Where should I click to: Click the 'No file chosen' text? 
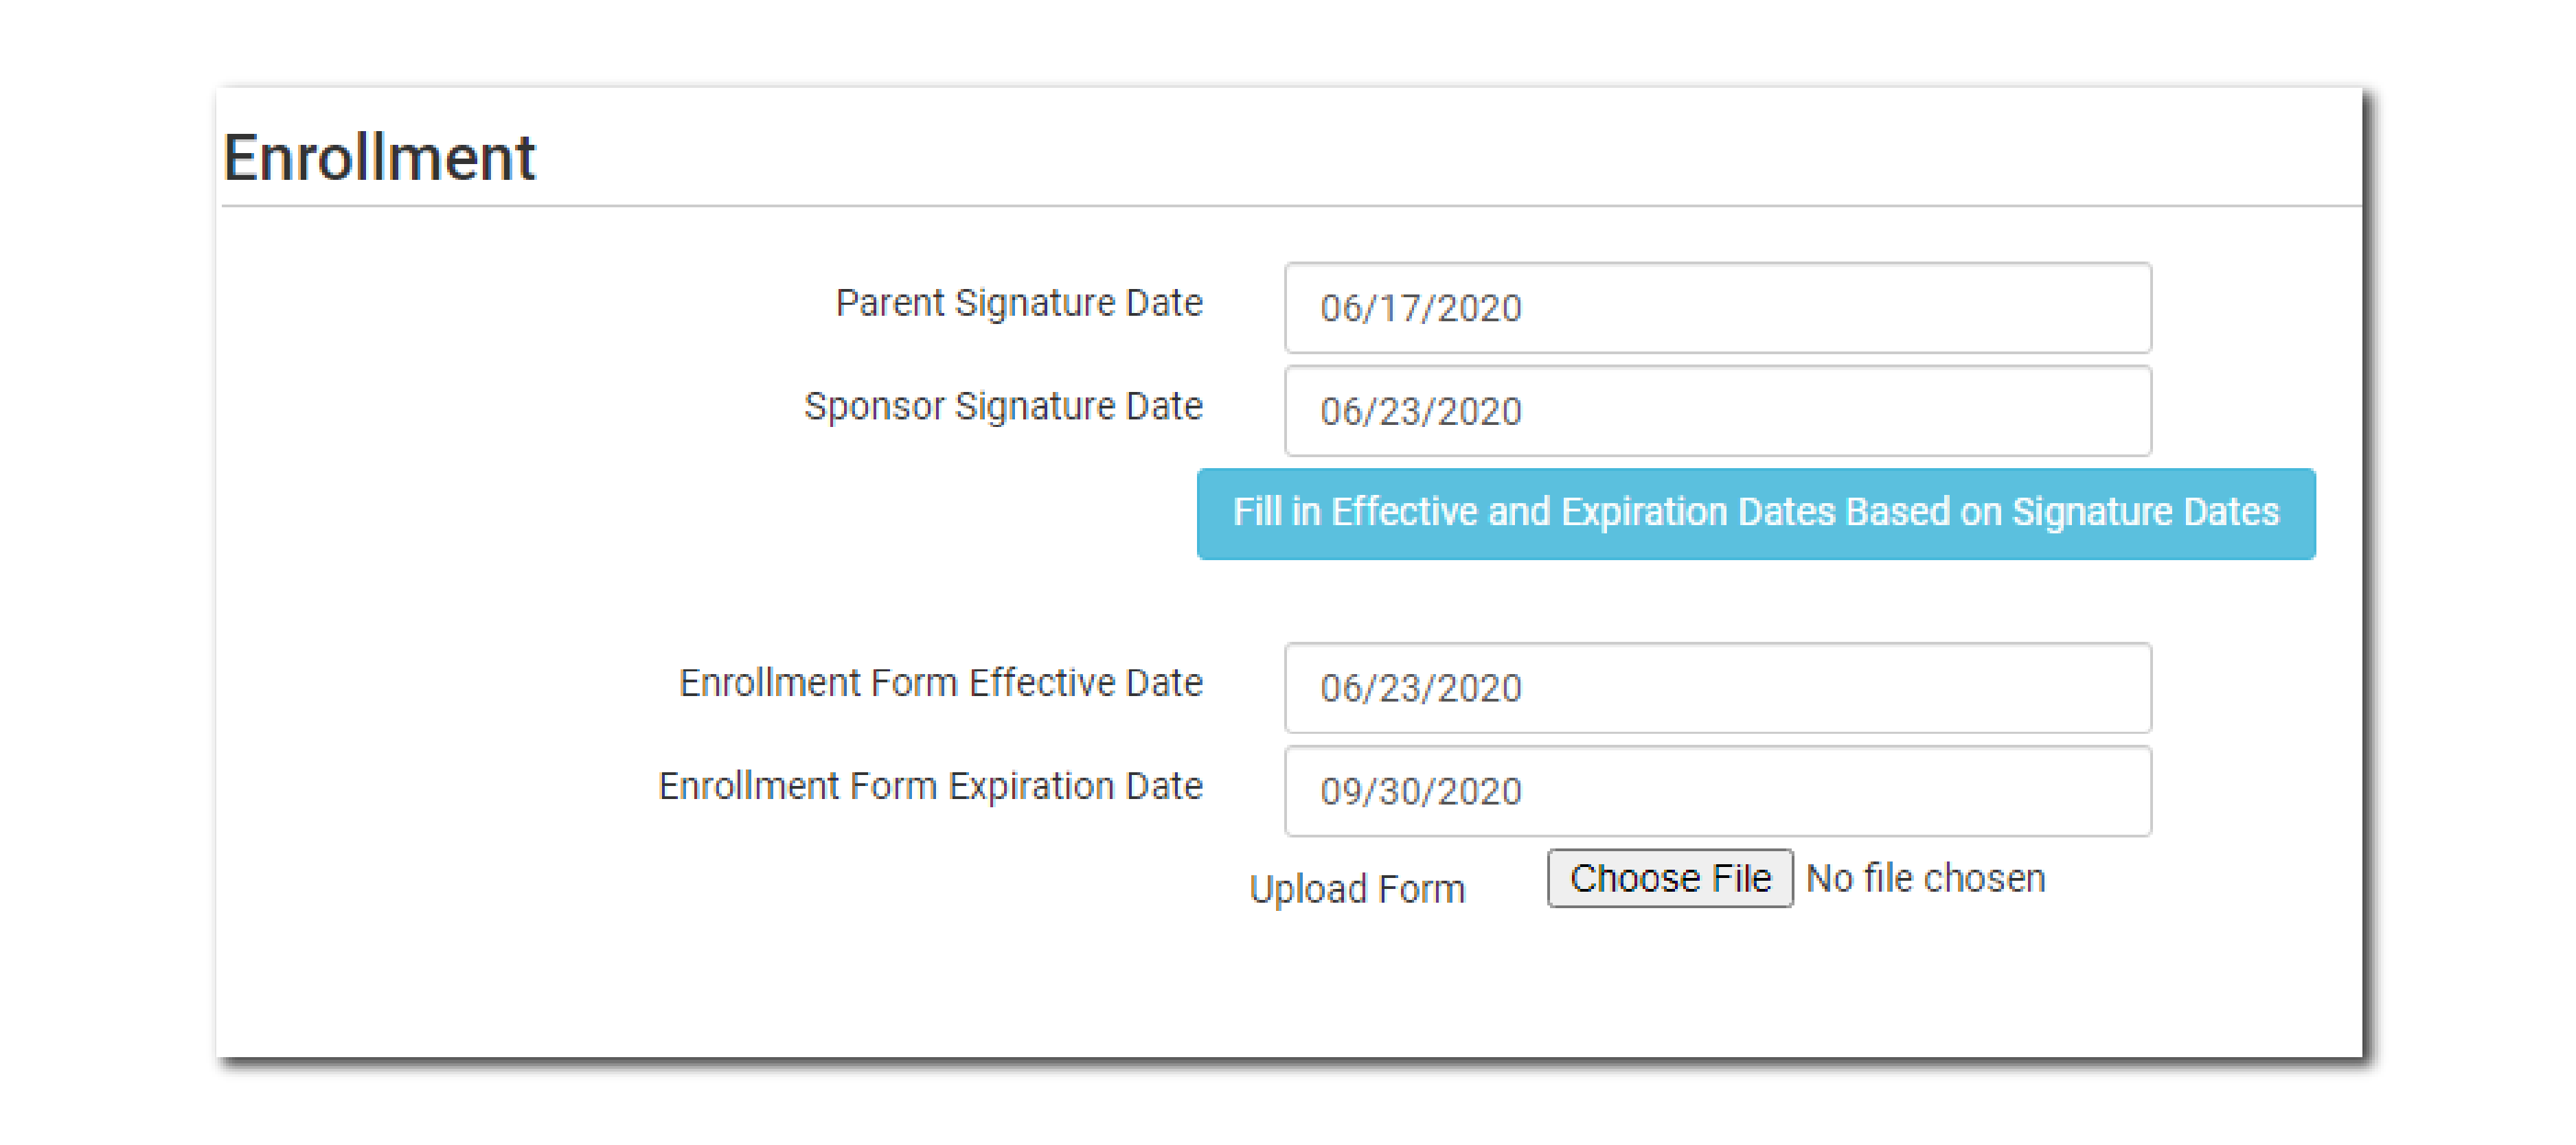click(1925, 878)
